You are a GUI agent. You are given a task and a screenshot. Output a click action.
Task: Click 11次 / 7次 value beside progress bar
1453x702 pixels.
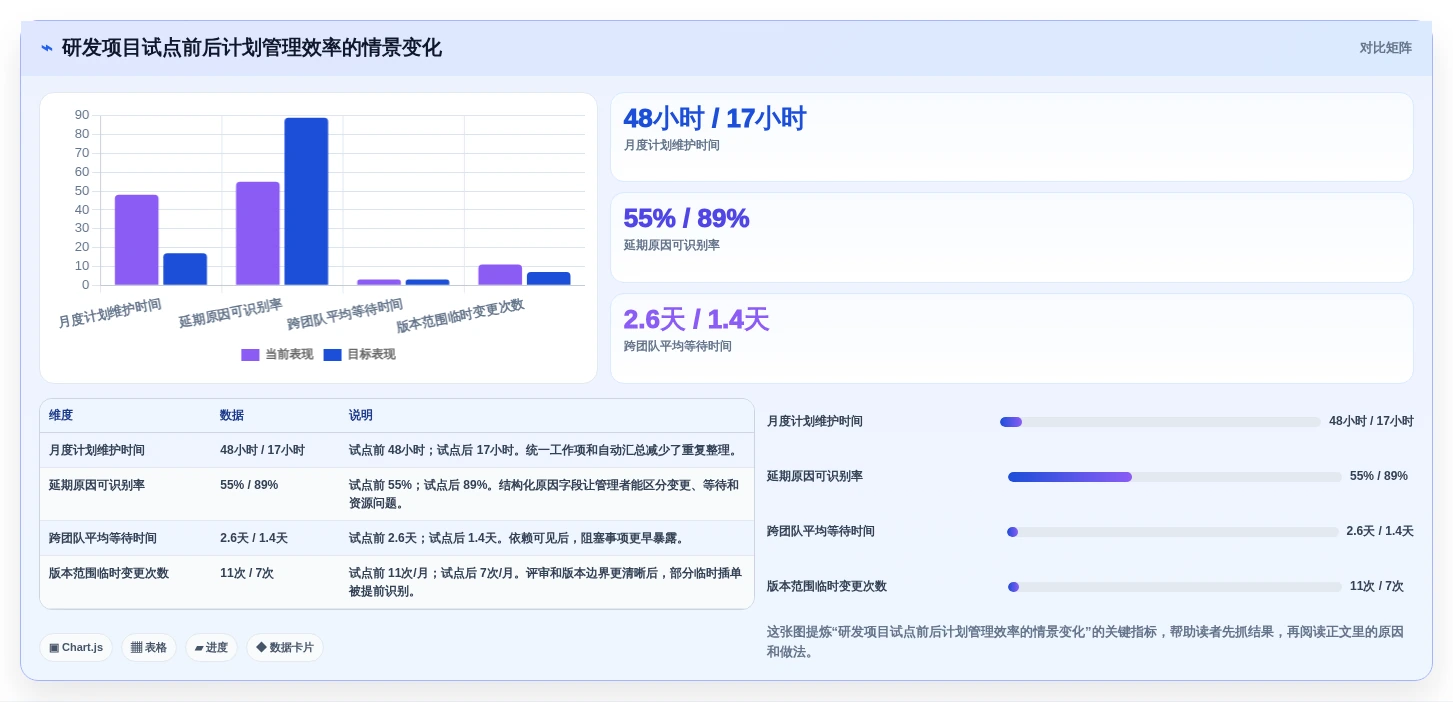pyautogui.click(x=1376, y=587)
